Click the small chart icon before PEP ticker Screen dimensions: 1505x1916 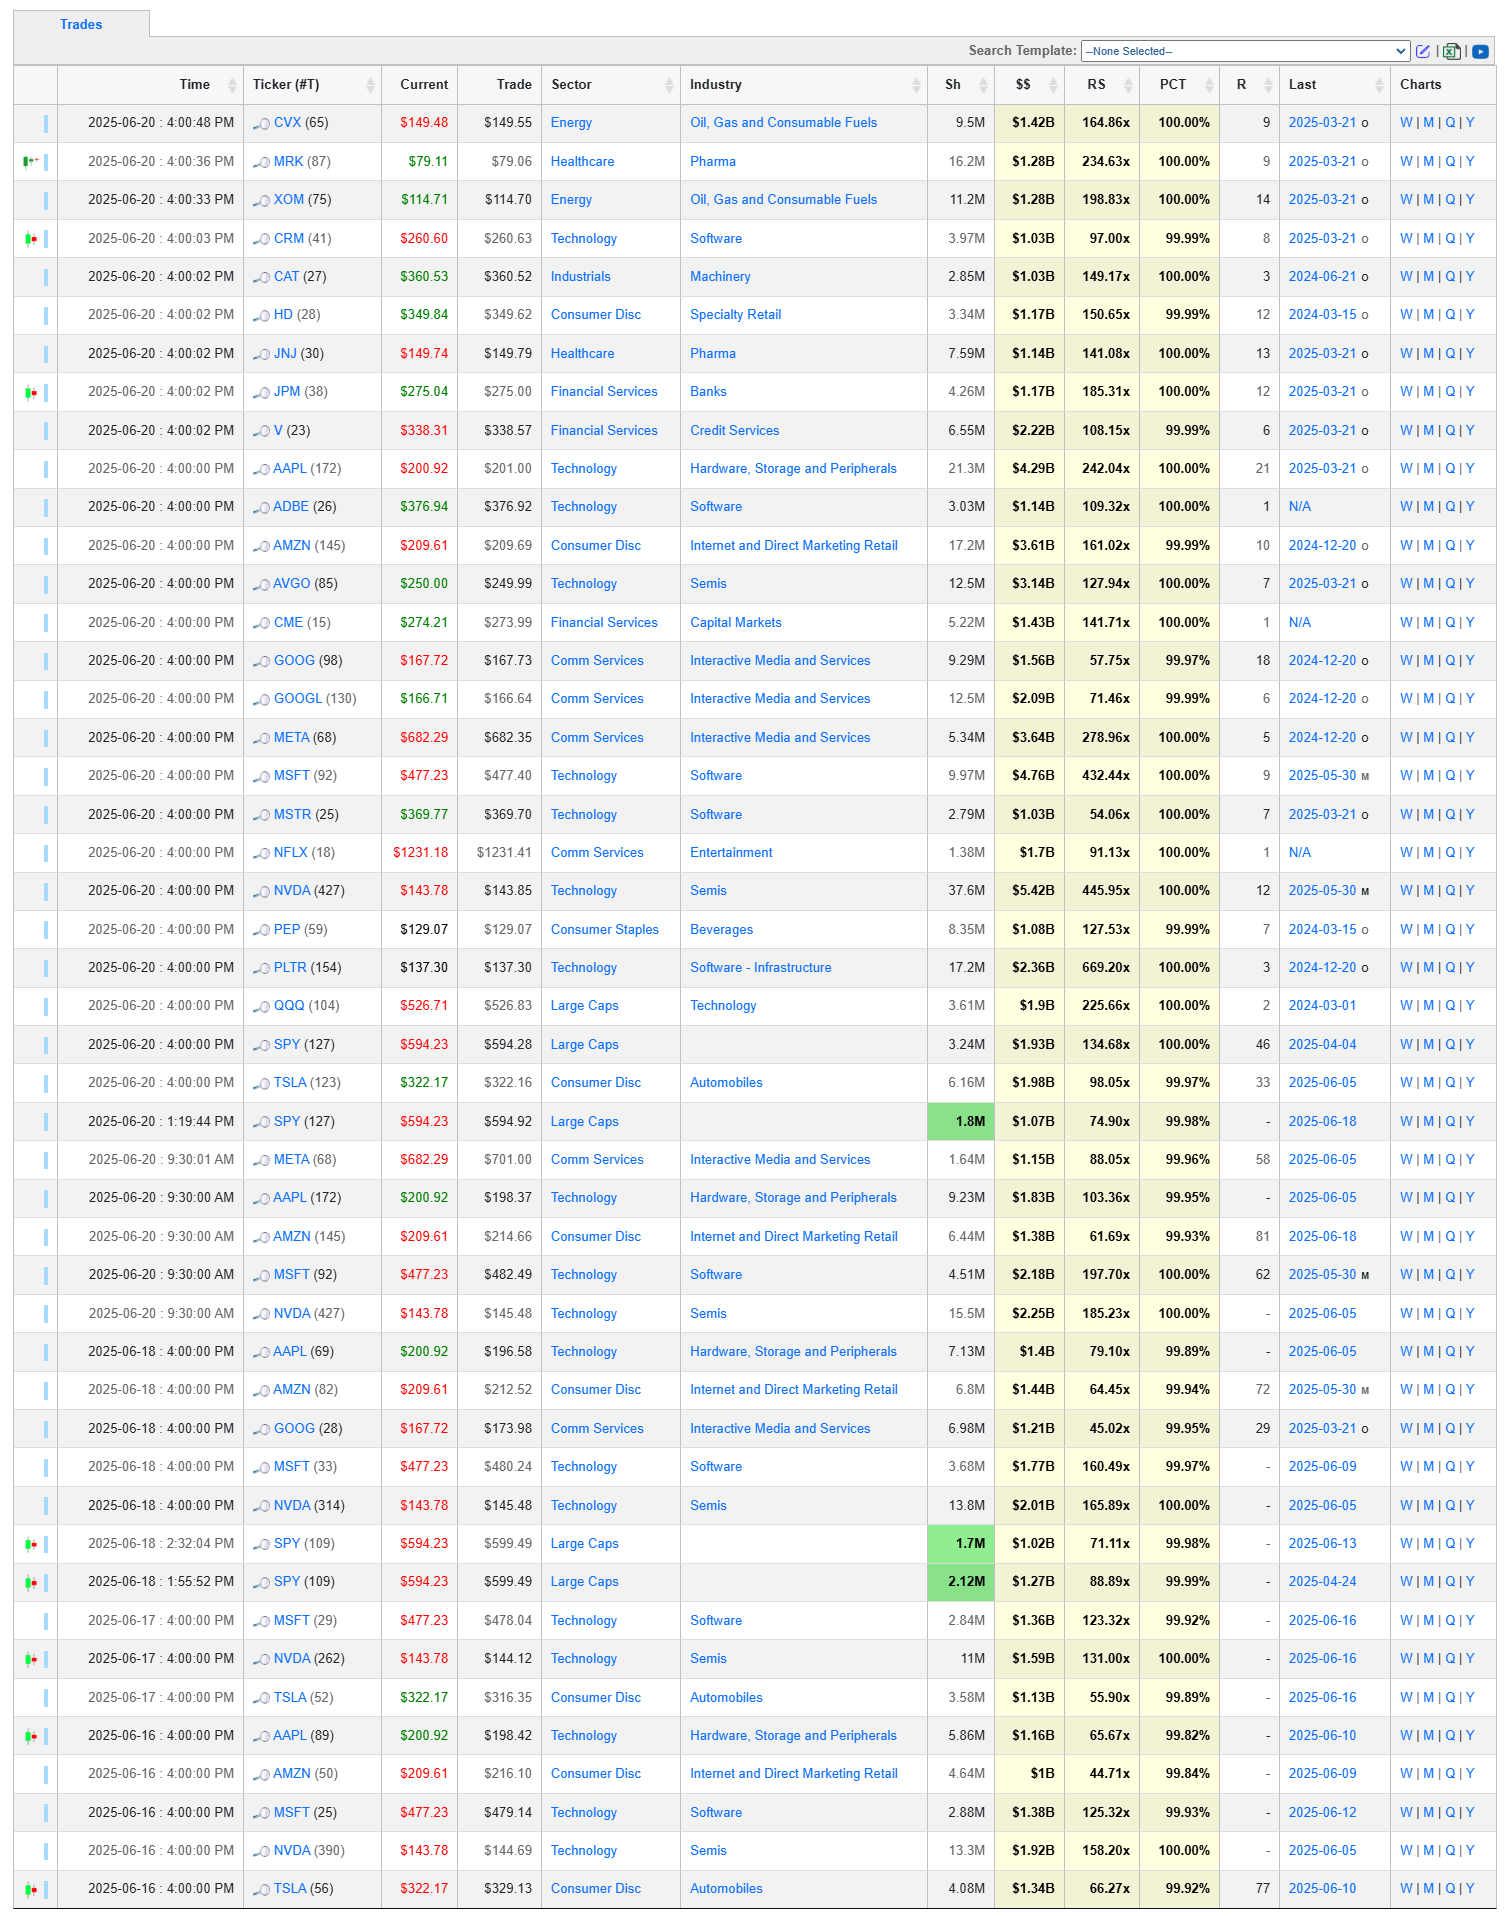click(x=261, y=930)
